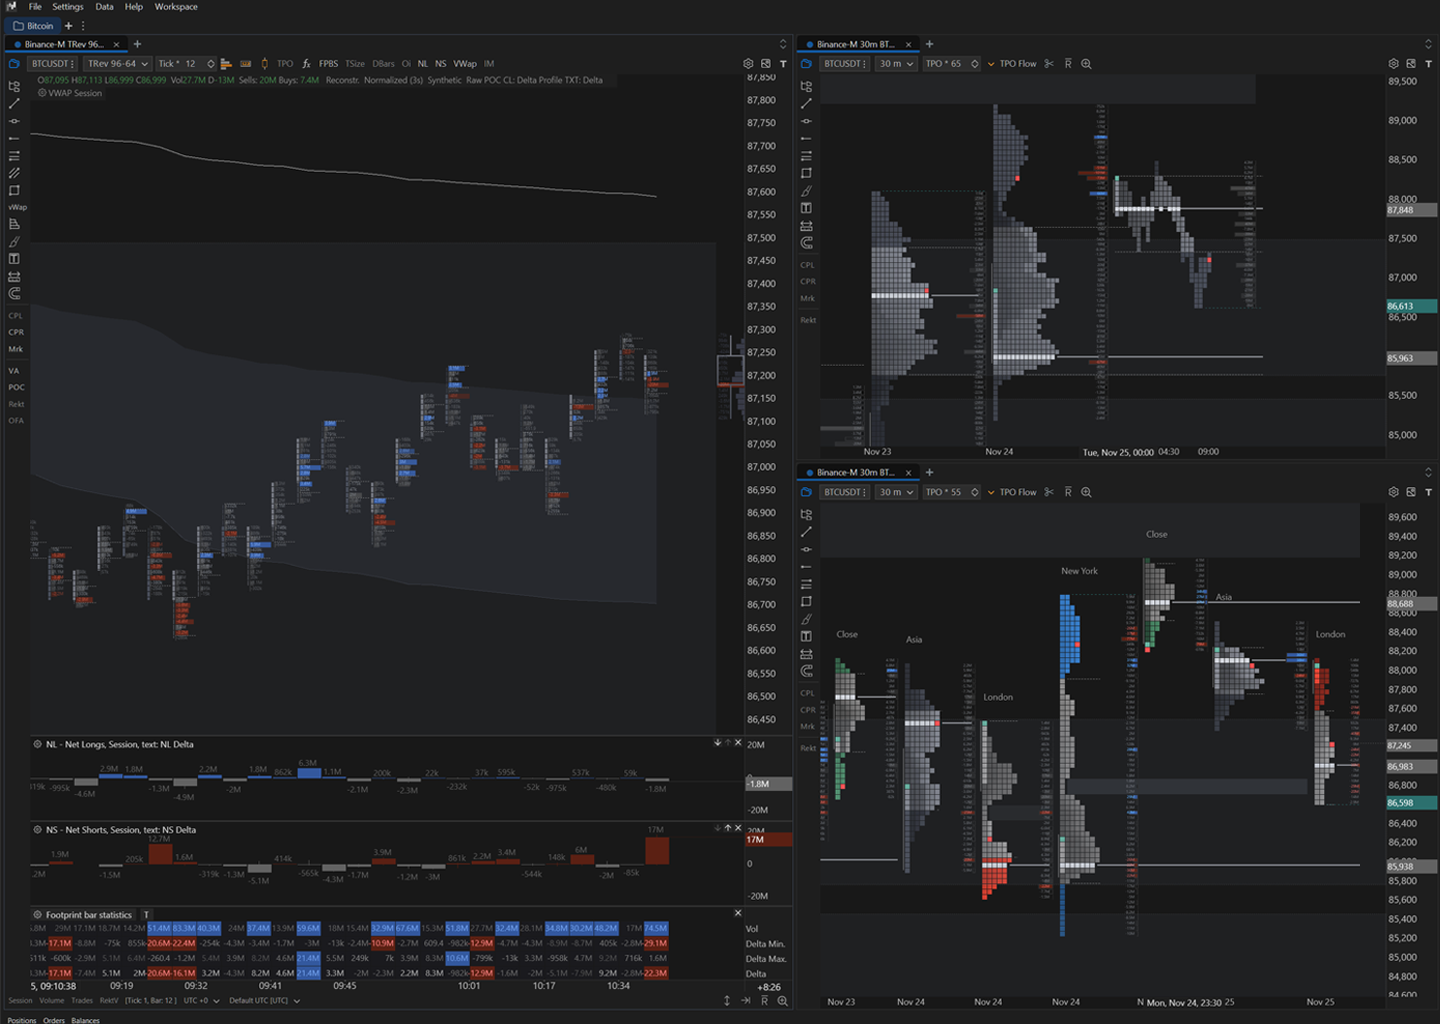Open the TRev 96-64 timeframe dropdown

pyautogui.click(x=117, y=64)
